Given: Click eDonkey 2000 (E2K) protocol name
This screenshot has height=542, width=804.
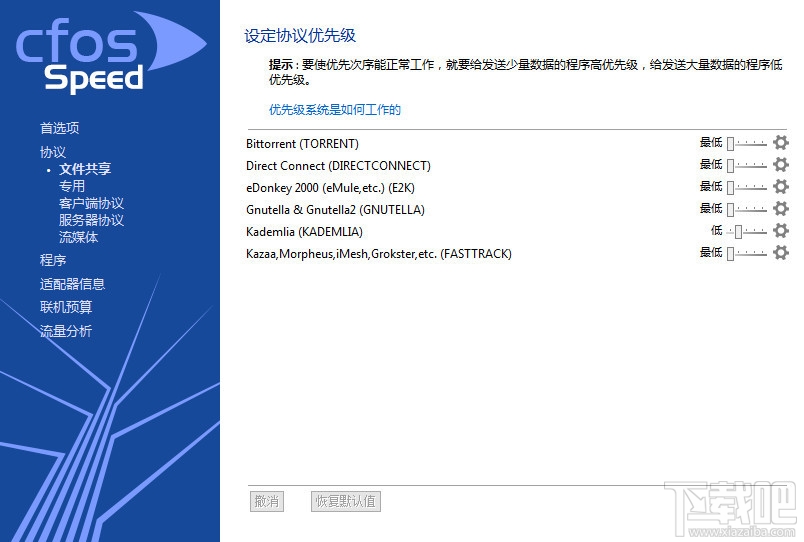Looking at the screenshot, I should (x=330, y=188).
